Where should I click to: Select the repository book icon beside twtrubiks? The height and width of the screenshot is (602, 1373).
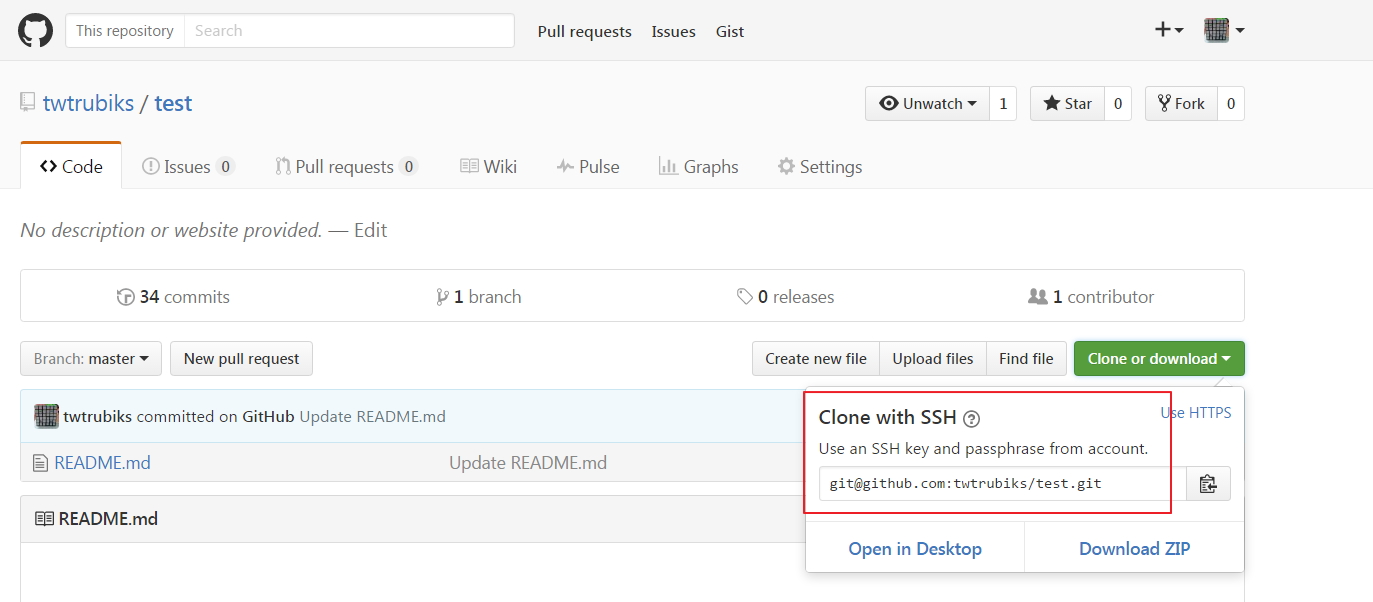point(28,102)
